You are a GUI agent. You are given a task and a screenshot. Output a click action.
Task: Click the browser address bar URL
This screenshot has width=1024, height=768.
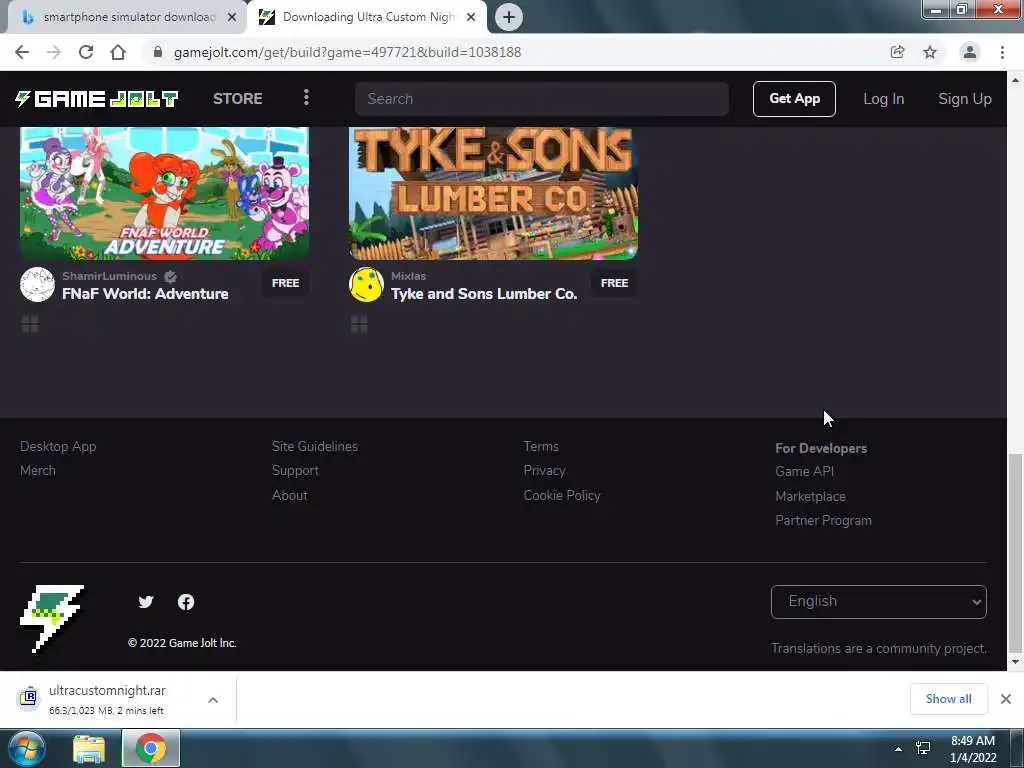[x=347, y=52]
